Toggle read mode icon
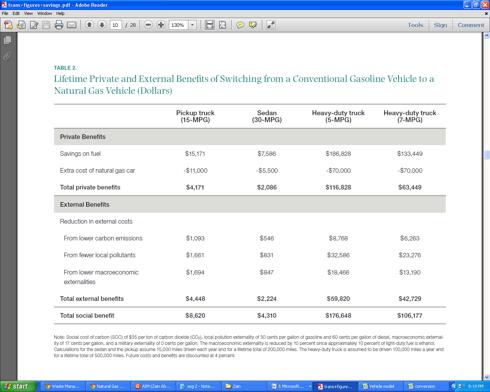The image size is (490, 392). click(271, 25)
